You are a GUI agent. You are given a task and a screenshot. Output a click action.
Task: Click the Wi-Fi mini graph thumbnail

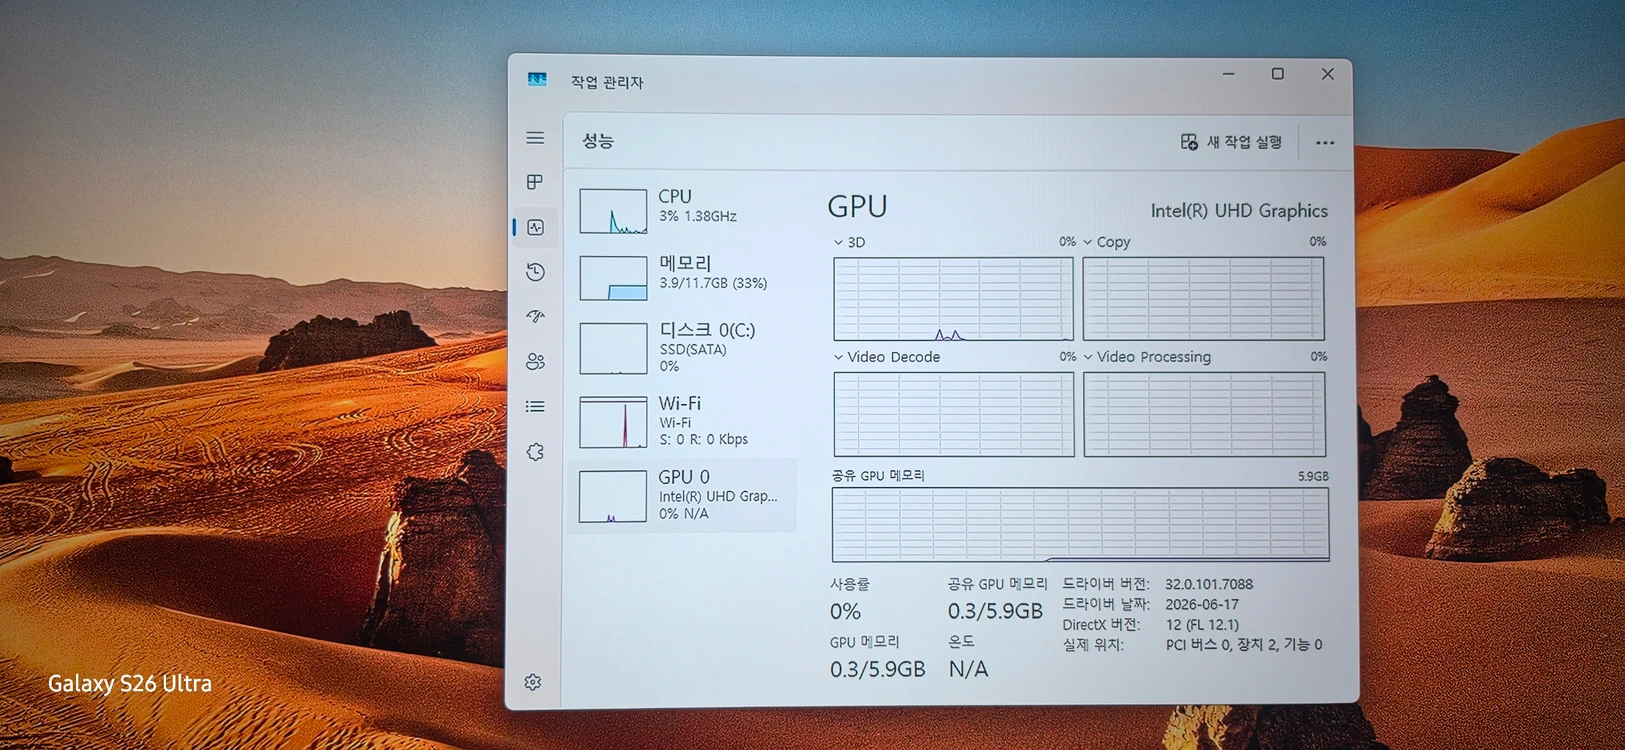(x=613, y=422)
